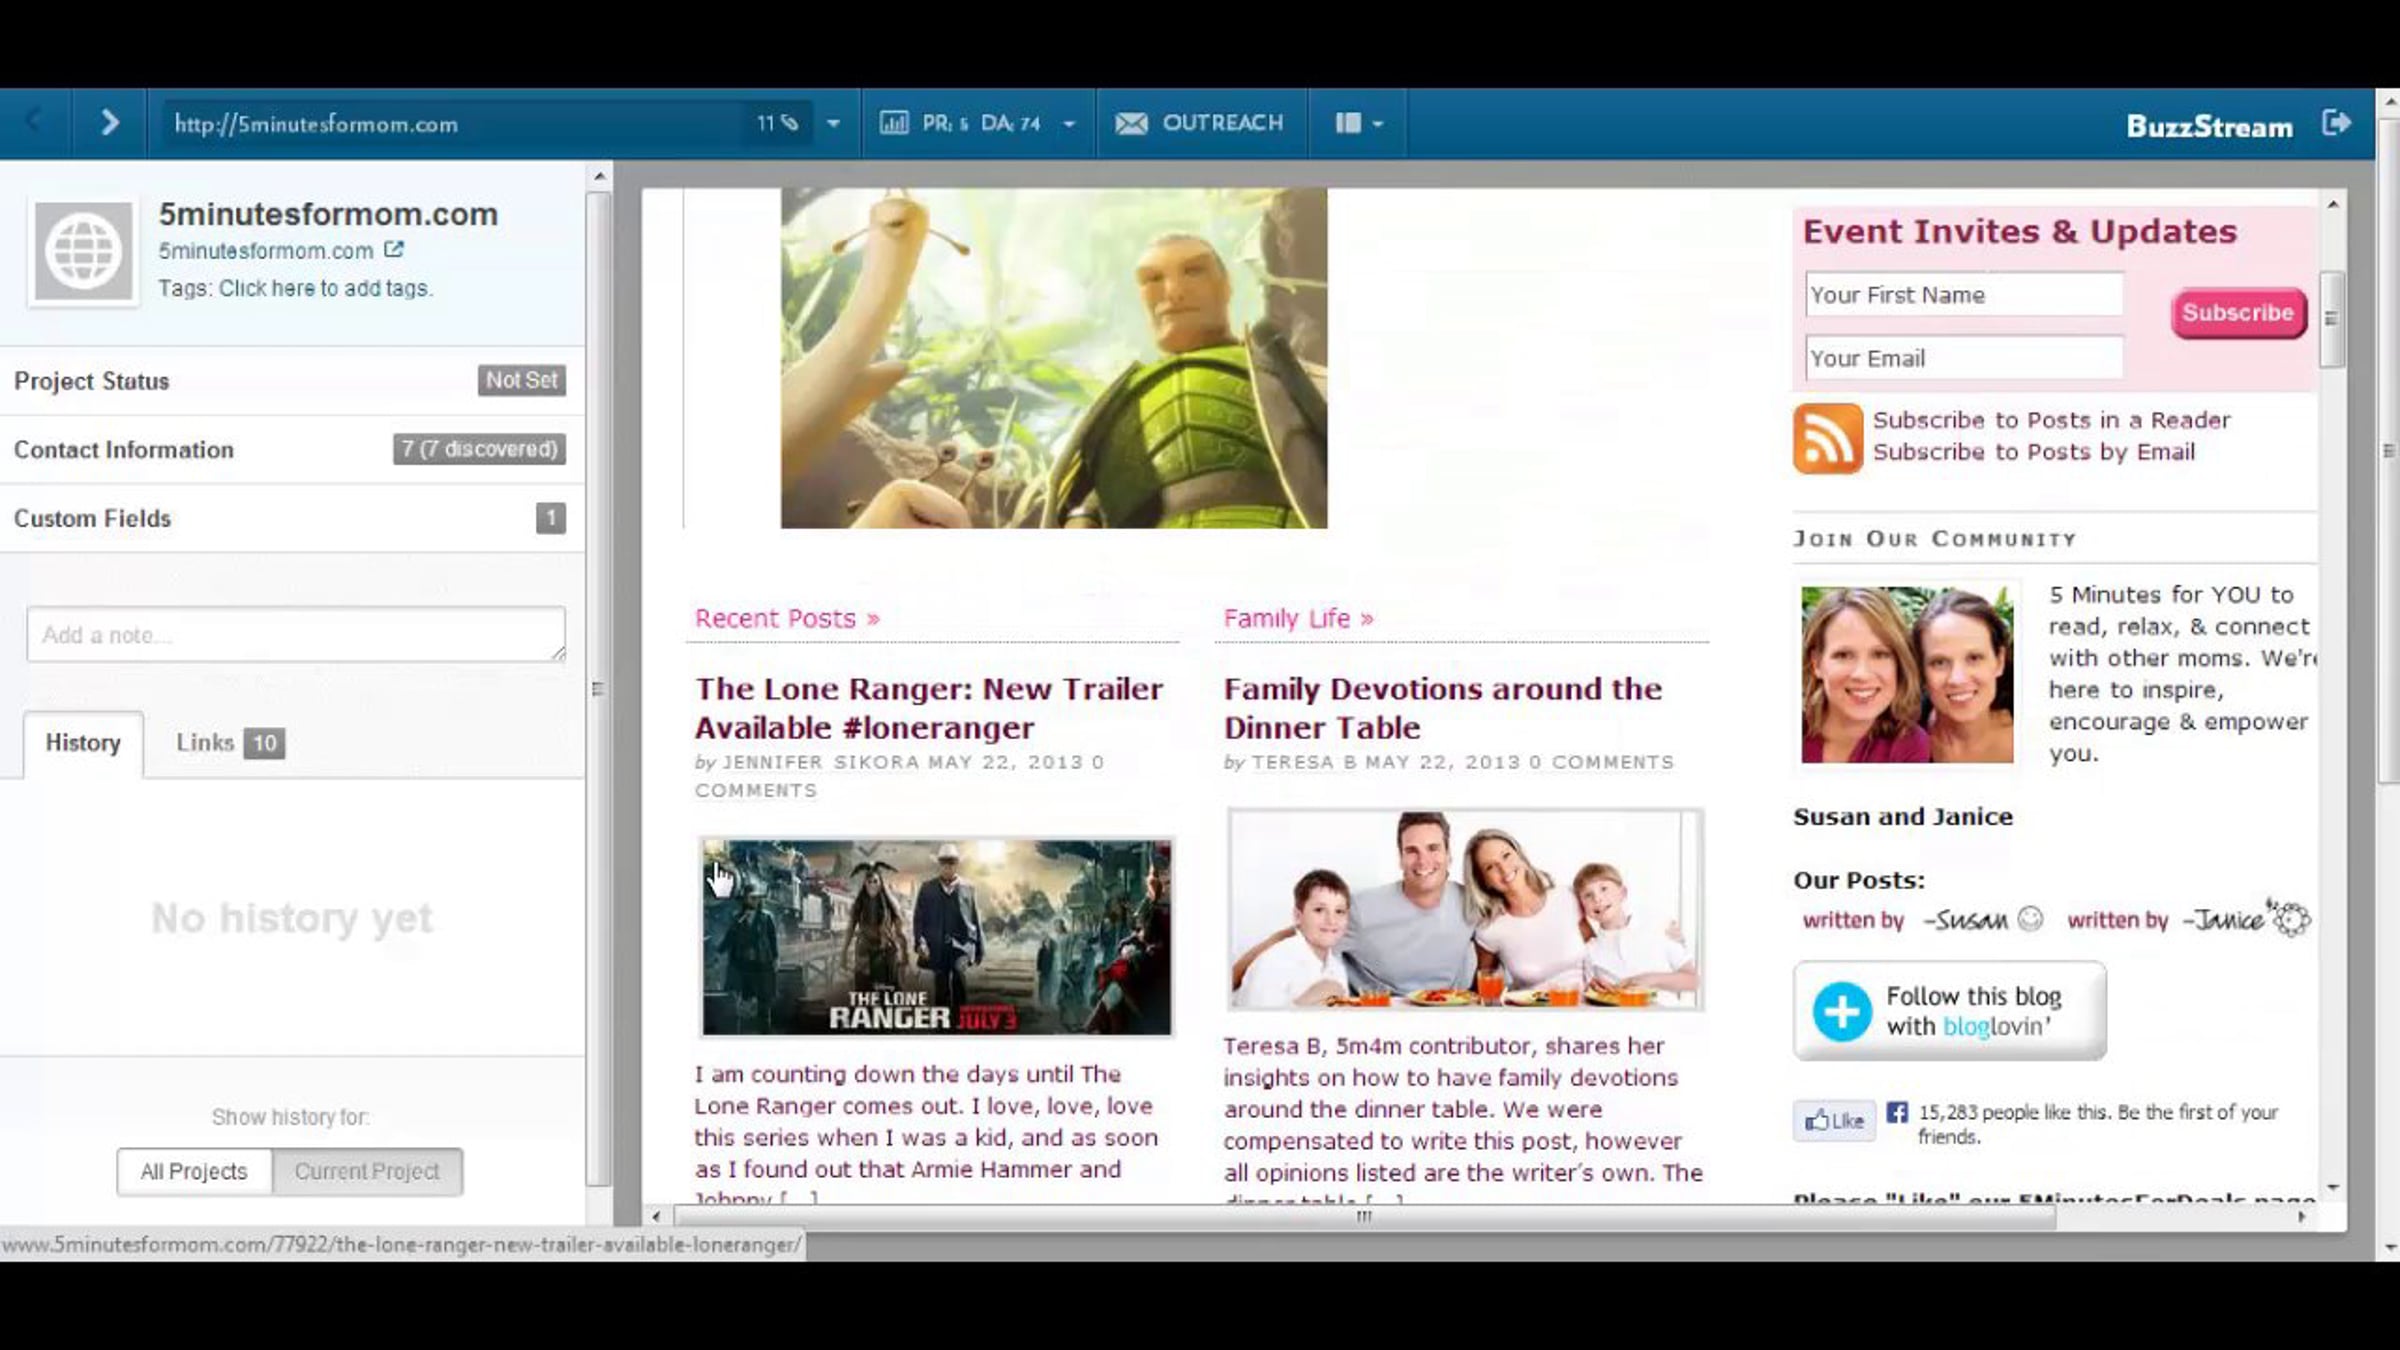The width and height of the screenshot is (2400, 1350).
Task: Click the panel layout icon in toolbar
Action: pyautogui.click(x=1347, y=123)
